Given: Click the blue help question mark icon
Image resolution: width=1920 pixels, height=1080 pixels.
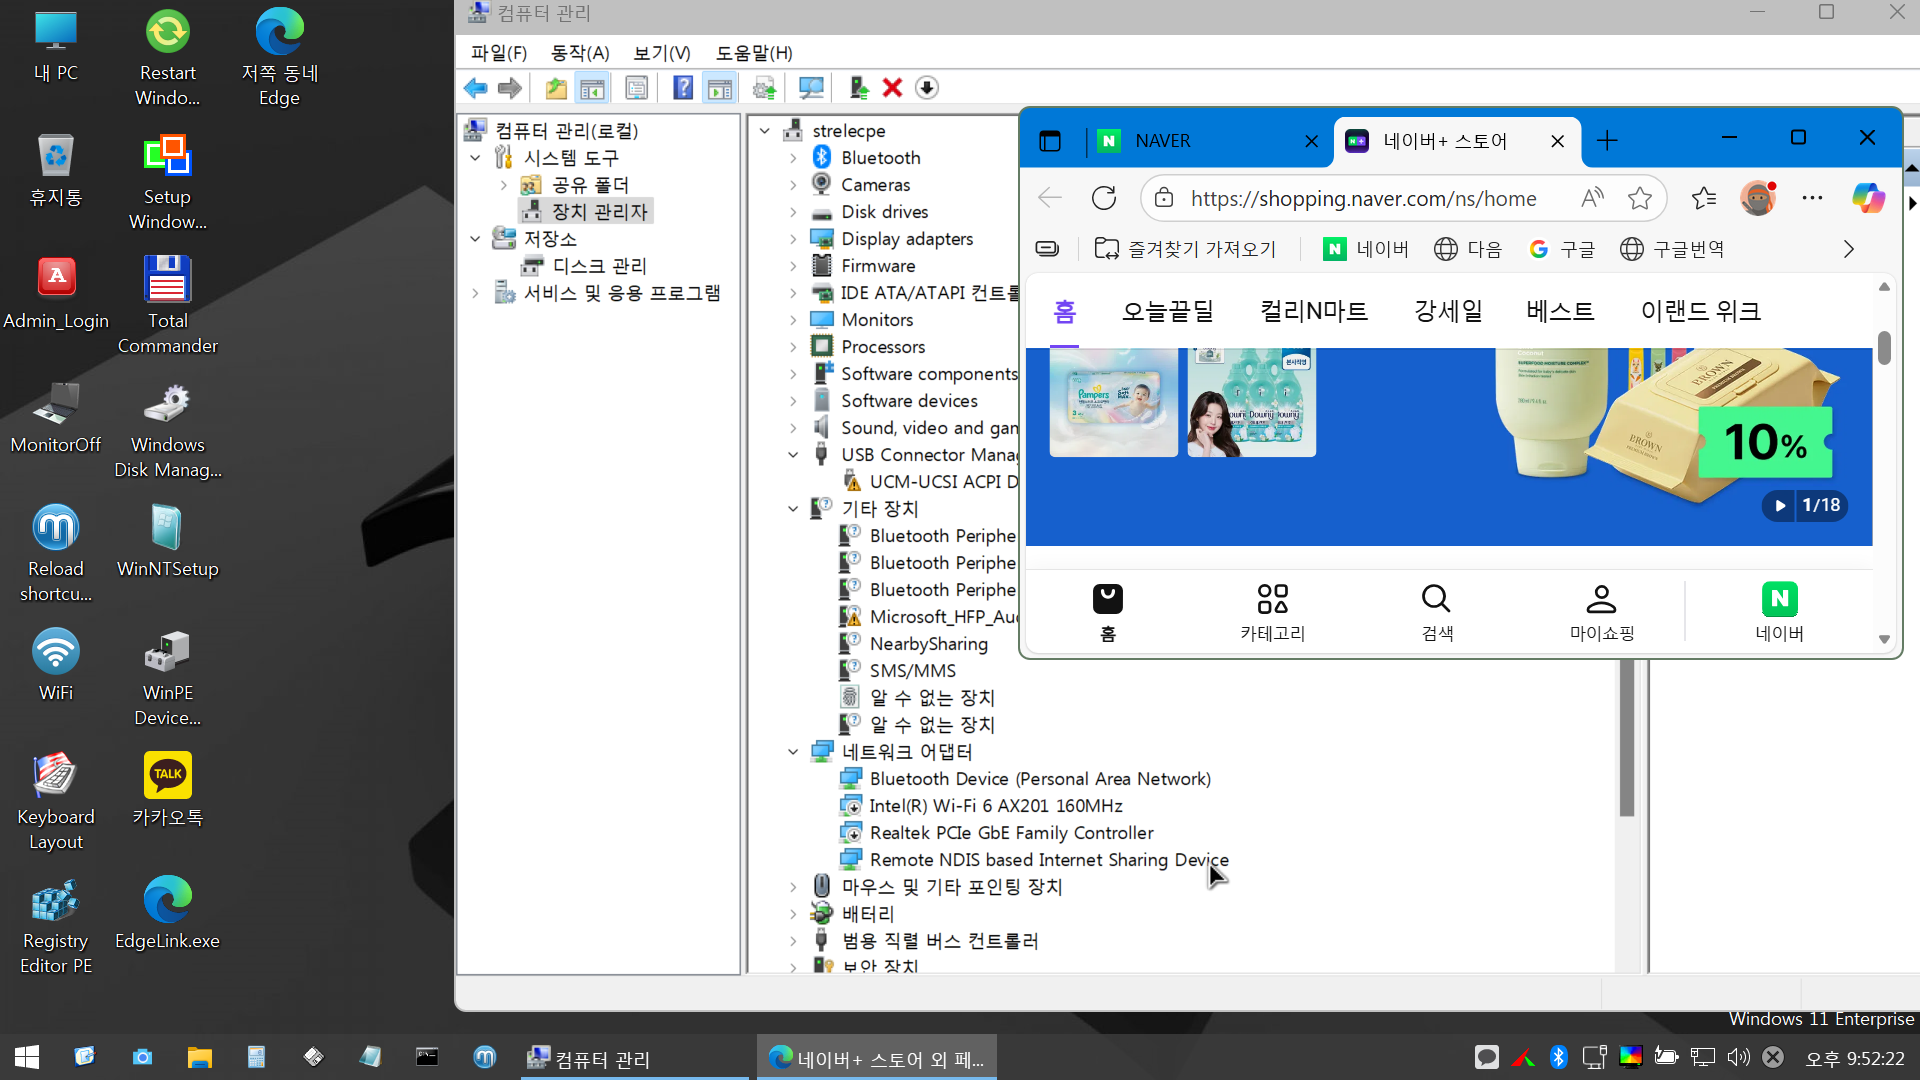Looking at the screenshot, I should (x=683, y=88).
